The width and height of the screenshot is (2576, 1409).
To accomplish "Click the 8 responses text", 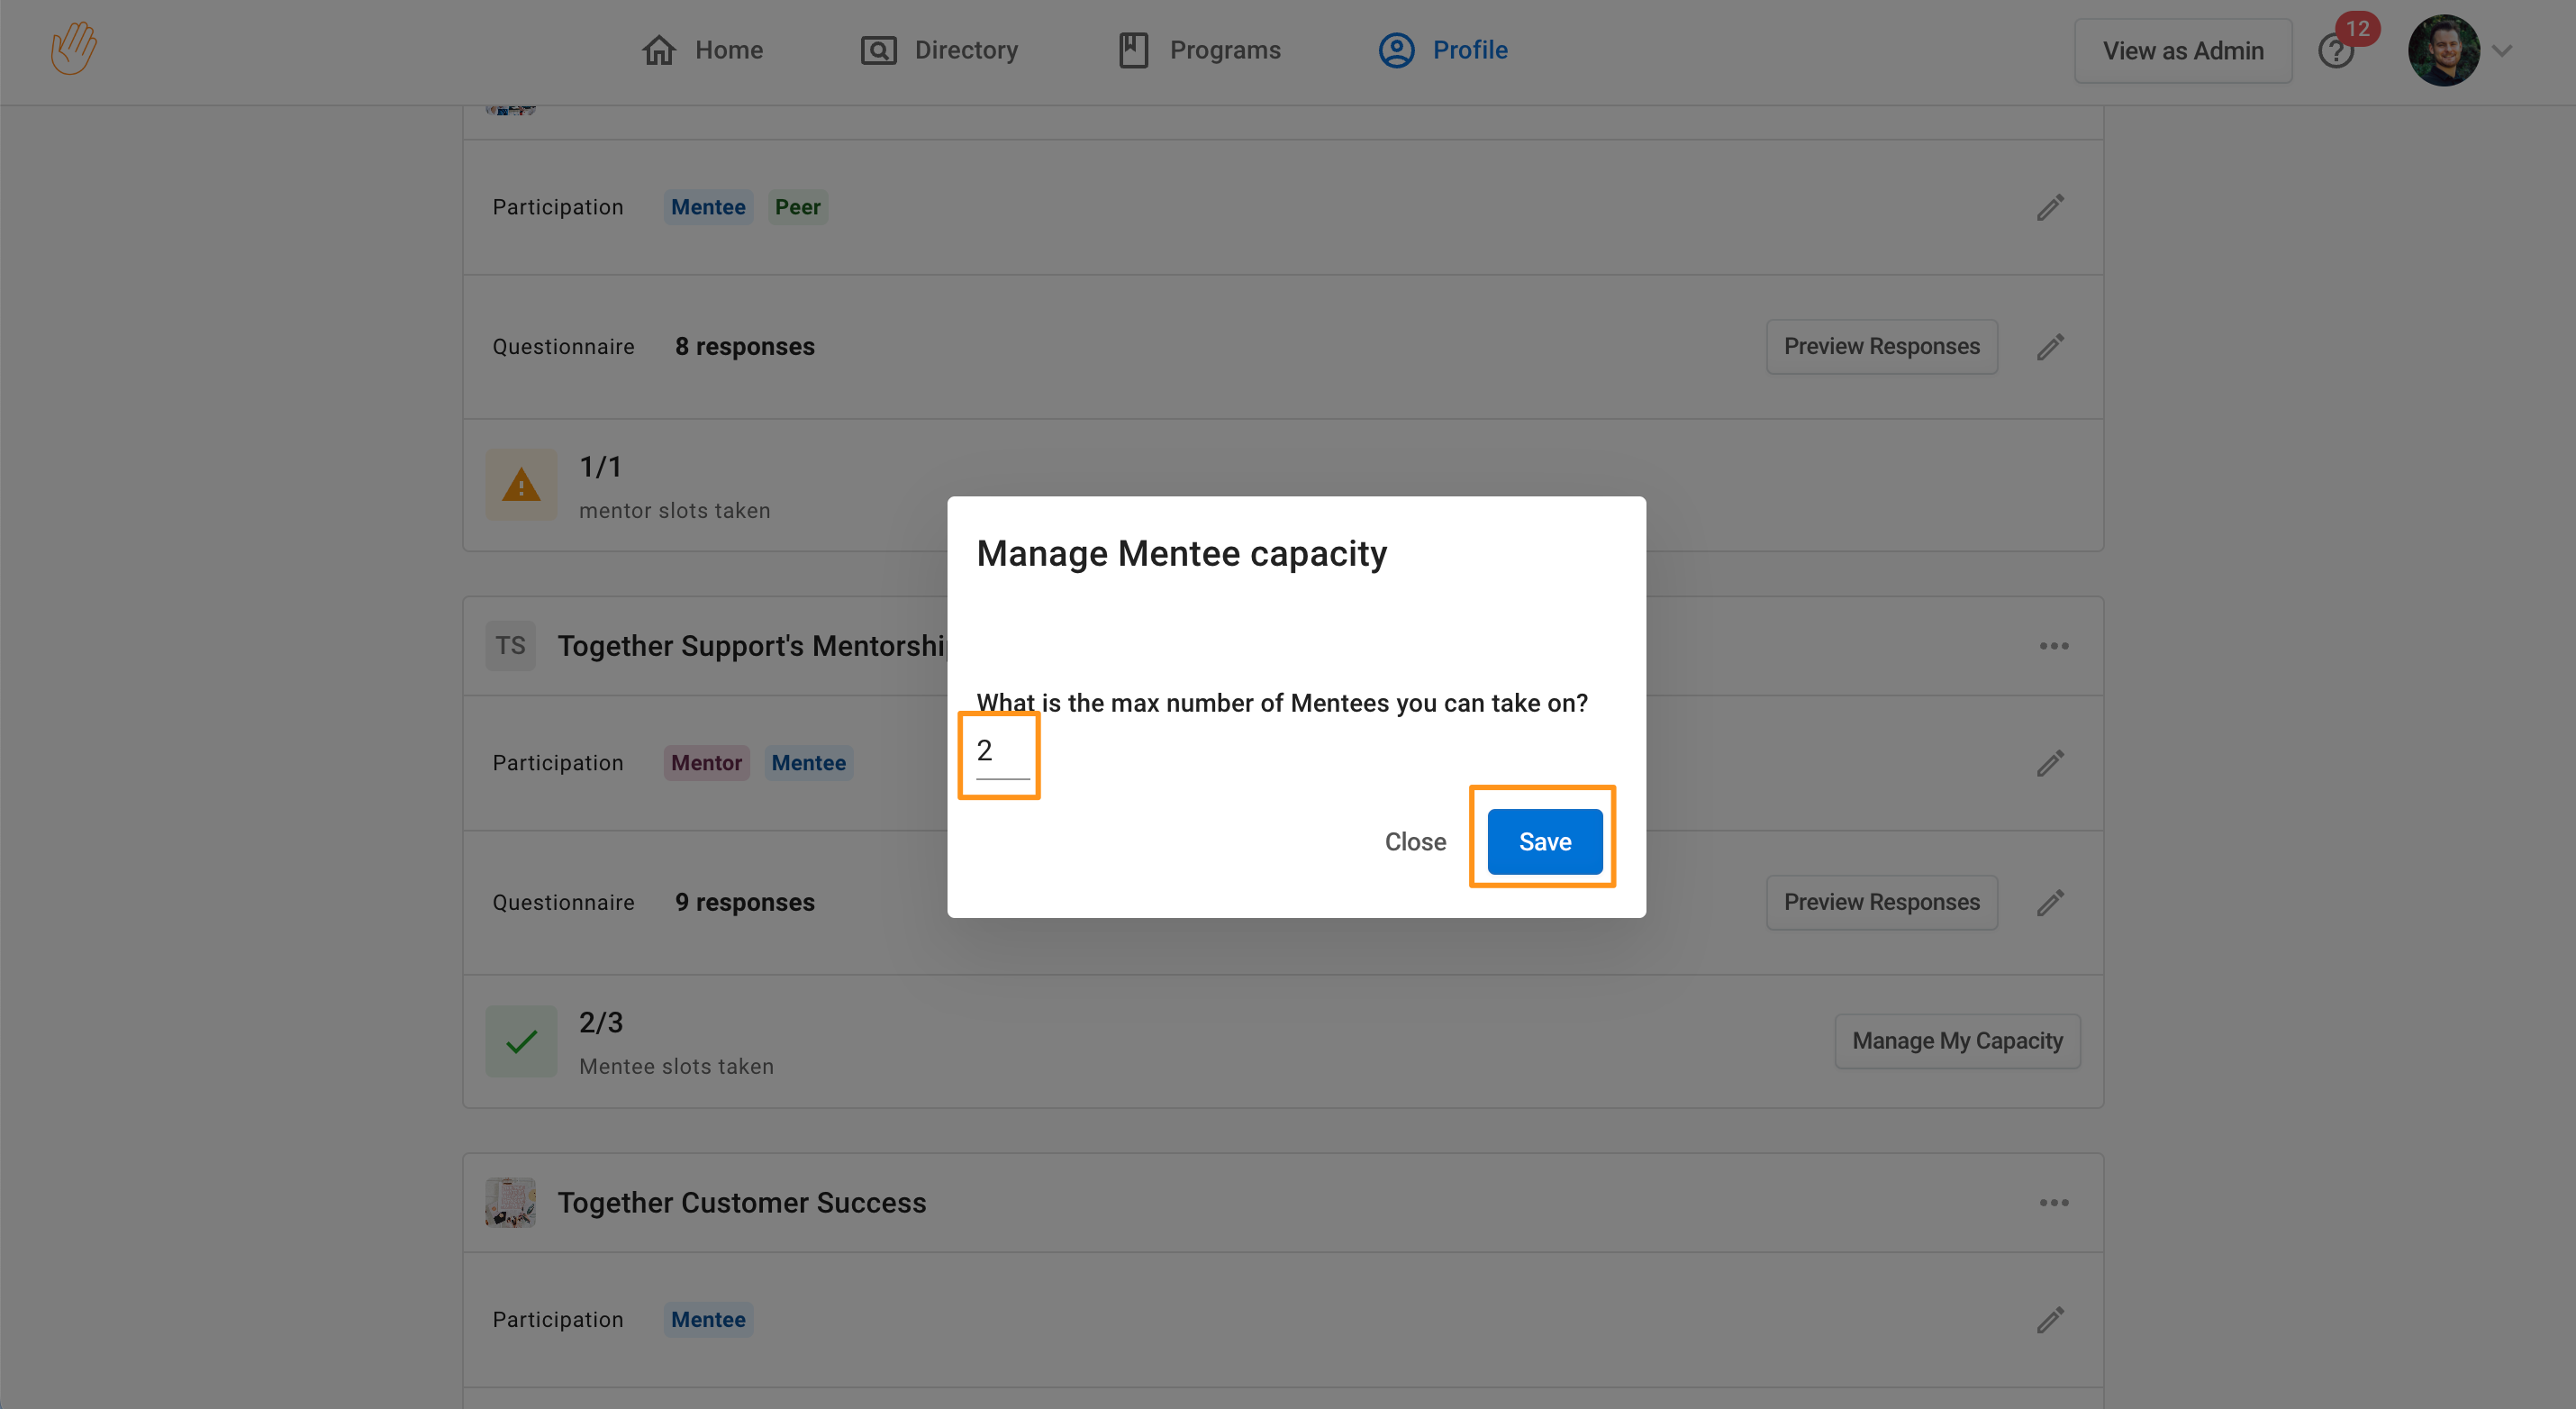I will pos(745,347).
